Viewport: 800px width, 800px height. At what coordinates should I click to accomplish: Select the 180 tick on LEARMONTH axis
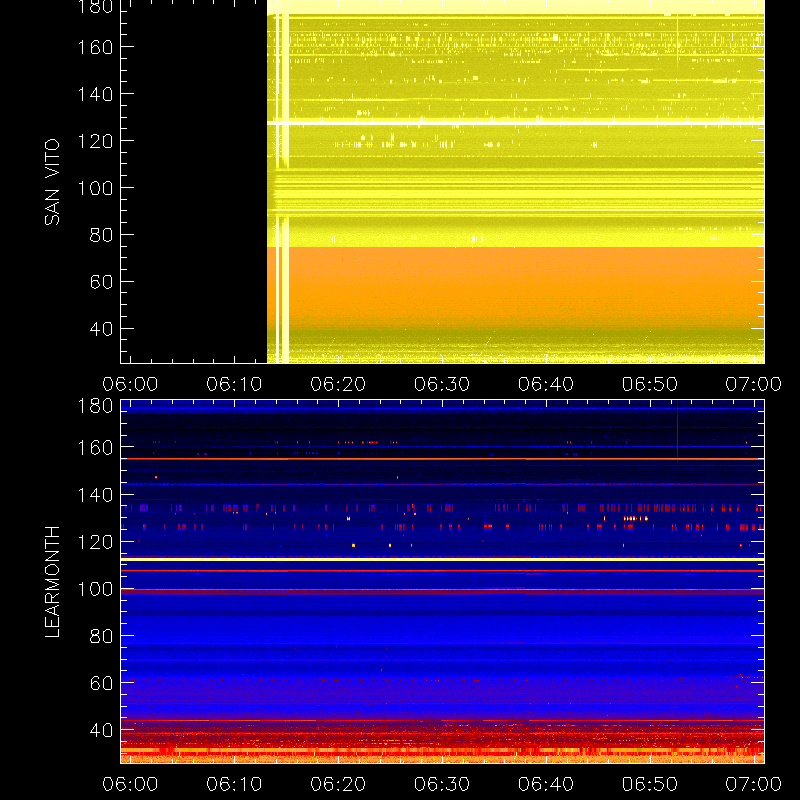click(95, 406)
